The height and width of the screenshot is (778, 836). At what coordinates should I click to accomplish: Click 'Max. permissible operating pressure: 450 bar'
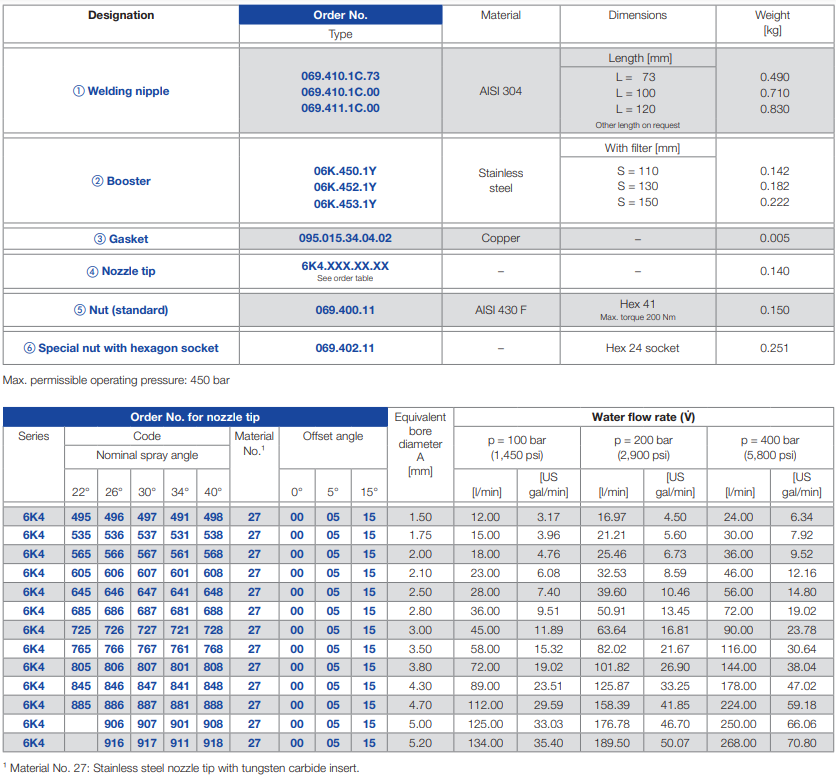click(116, 380)
